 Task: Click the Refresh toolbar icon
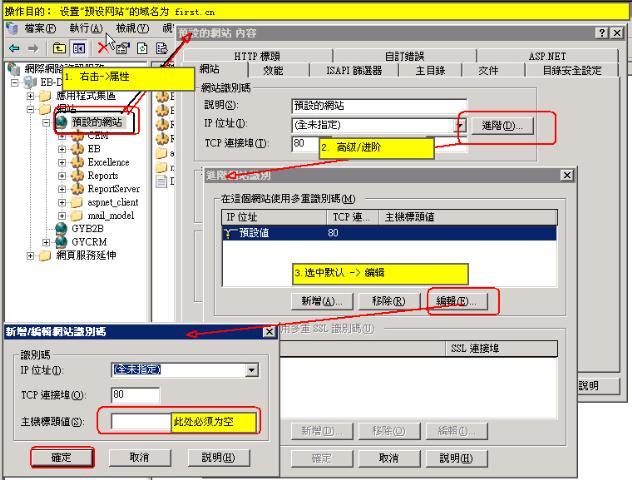(x=142, y=48)
